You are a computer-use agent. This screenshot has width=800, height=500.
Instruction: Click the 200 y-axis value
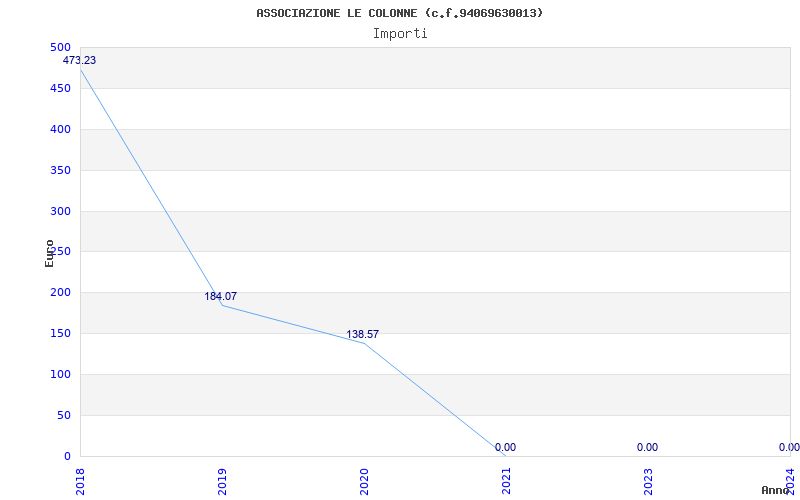coord(60,293)
